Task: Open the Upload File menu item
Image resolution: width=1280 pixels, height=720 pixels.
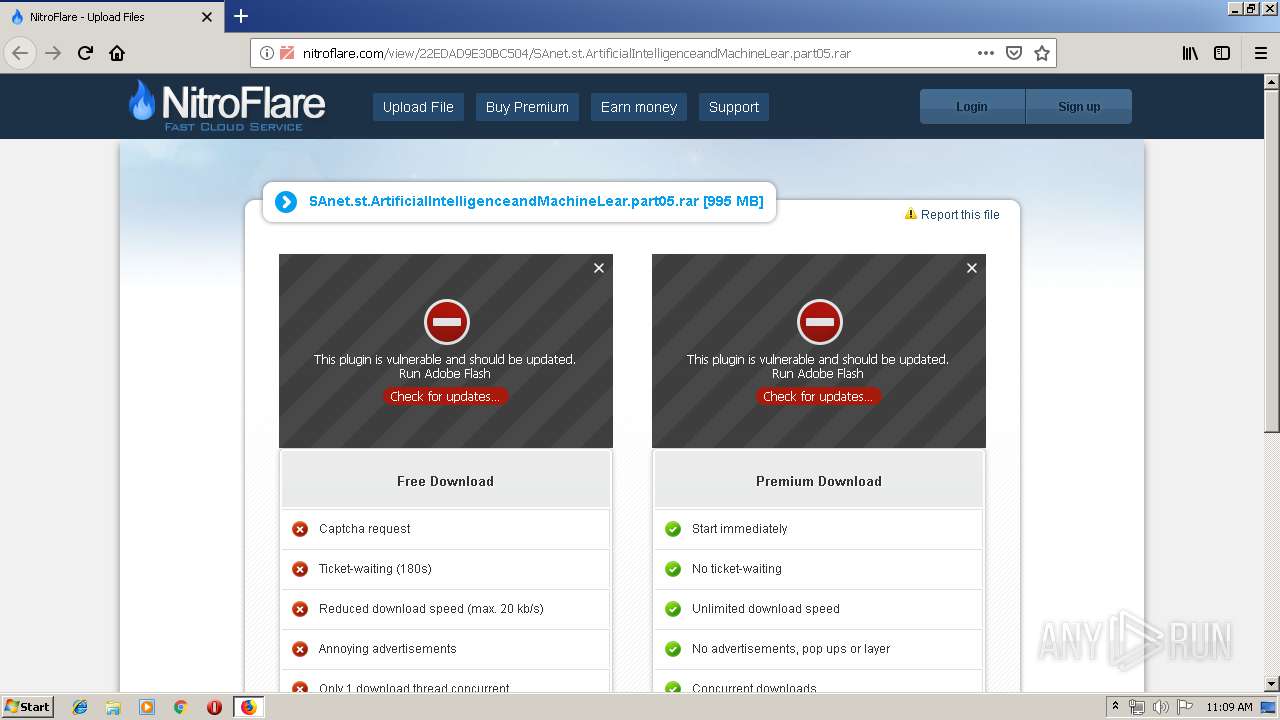Action: (418, 107)
